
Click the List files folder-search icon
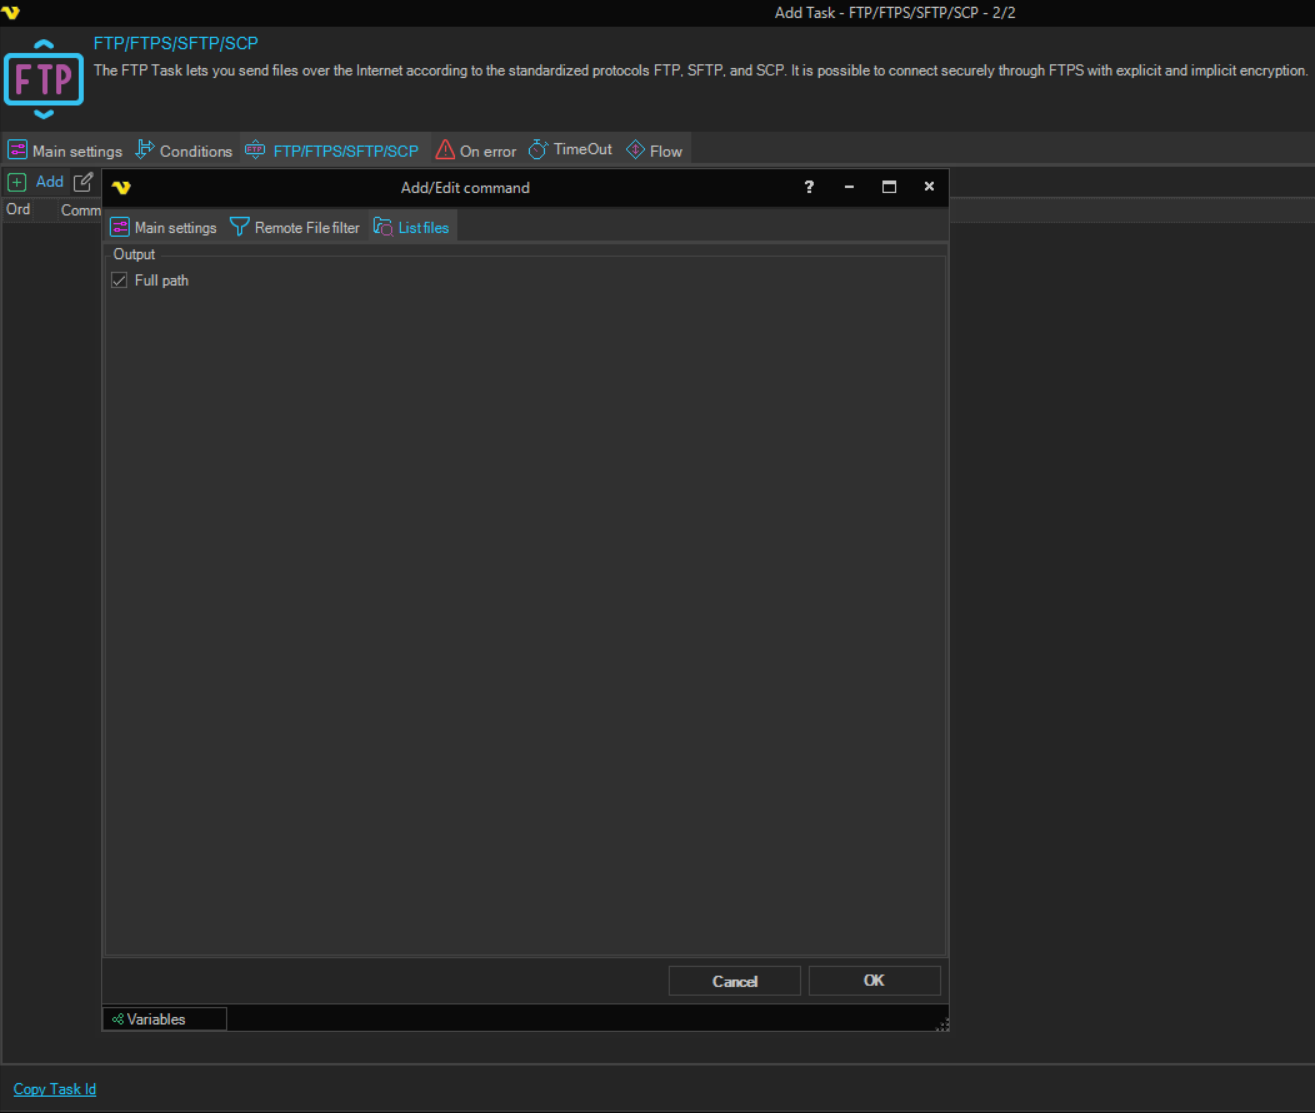382,227
